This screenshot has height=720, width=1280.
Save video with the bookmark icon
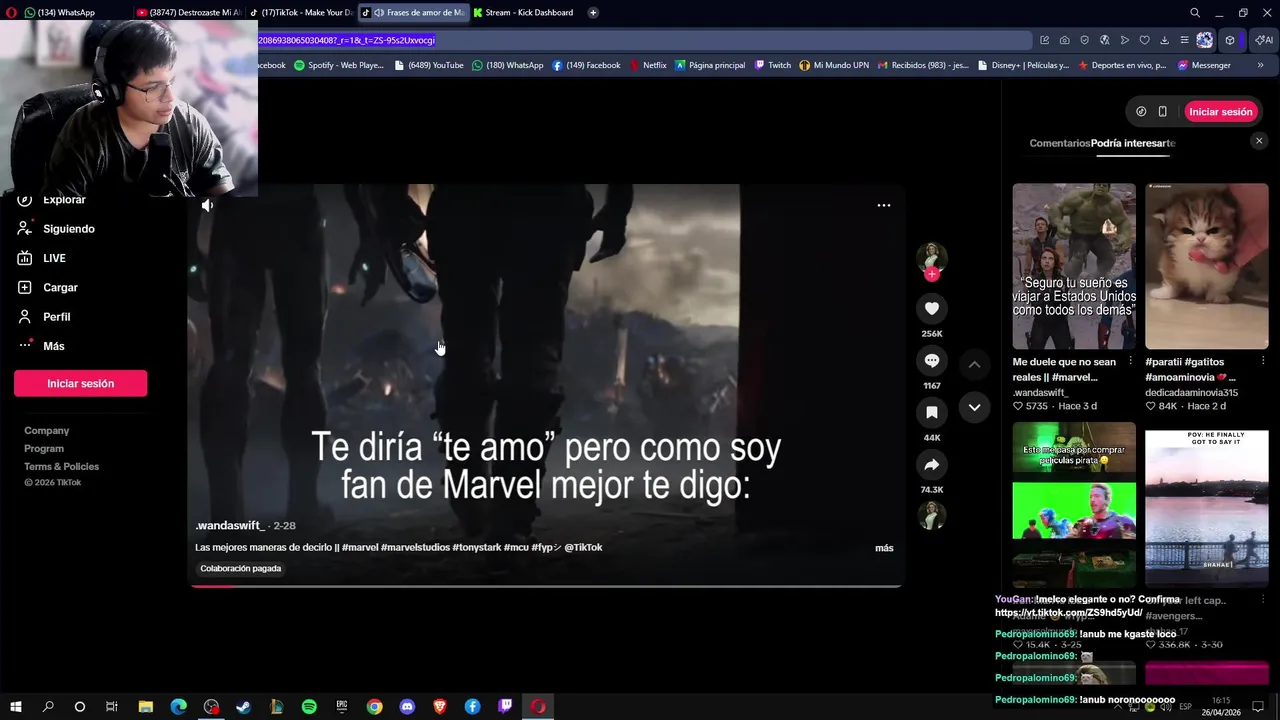click(x=932, y=412)
